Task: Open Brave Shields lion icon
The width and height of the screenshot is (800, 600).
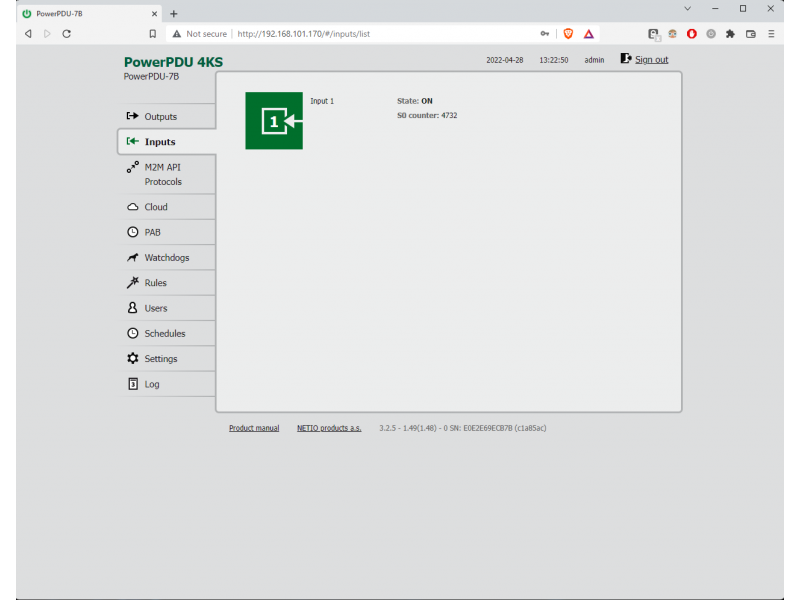Action: click(x=568, y=34)
